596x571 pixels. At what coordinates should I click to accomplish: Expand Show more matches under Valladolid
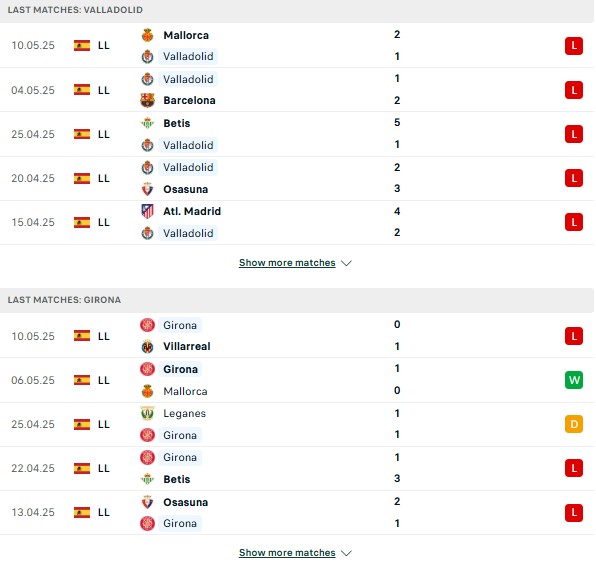(x=287, y=263)
